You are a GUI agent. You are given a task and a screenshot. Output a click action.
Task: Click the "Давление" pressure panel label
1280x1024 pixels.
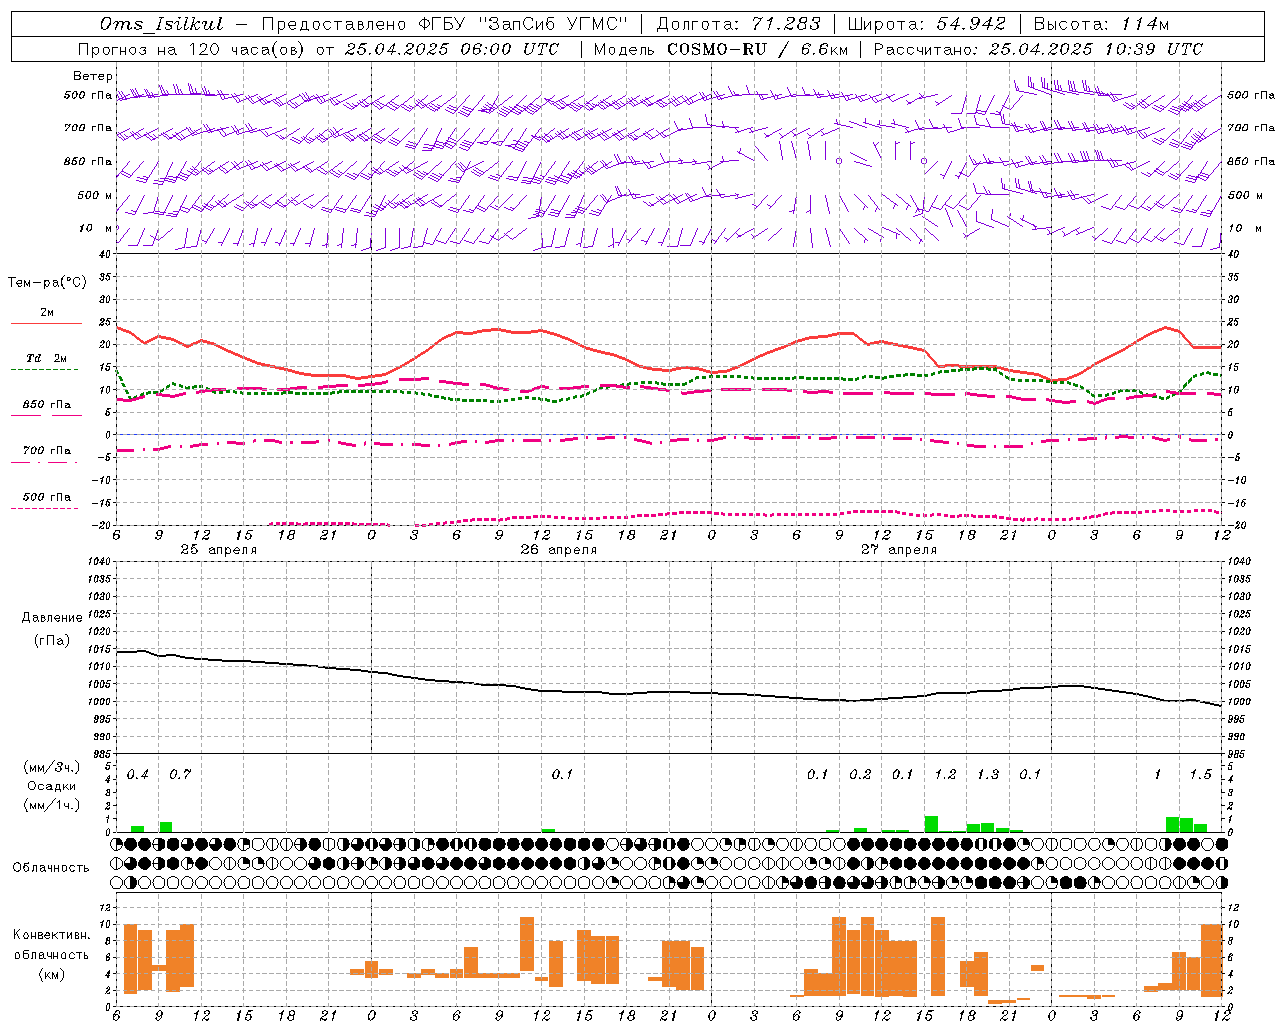52,618
